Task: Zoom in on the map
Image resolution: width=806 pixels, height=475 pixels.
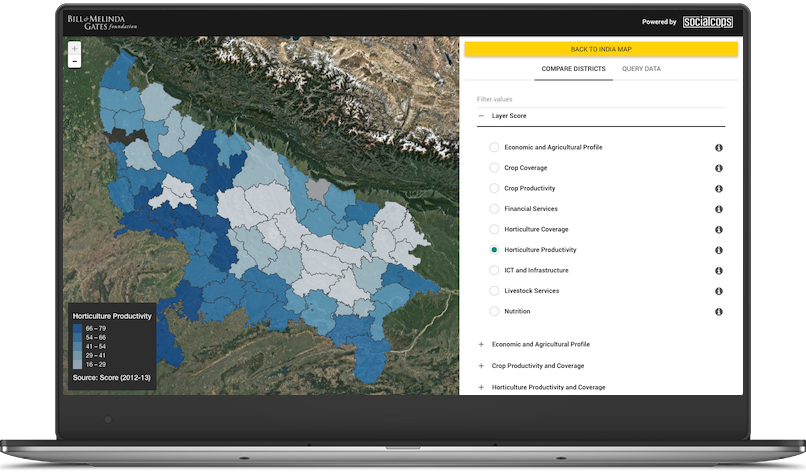Action: (75, 48)
